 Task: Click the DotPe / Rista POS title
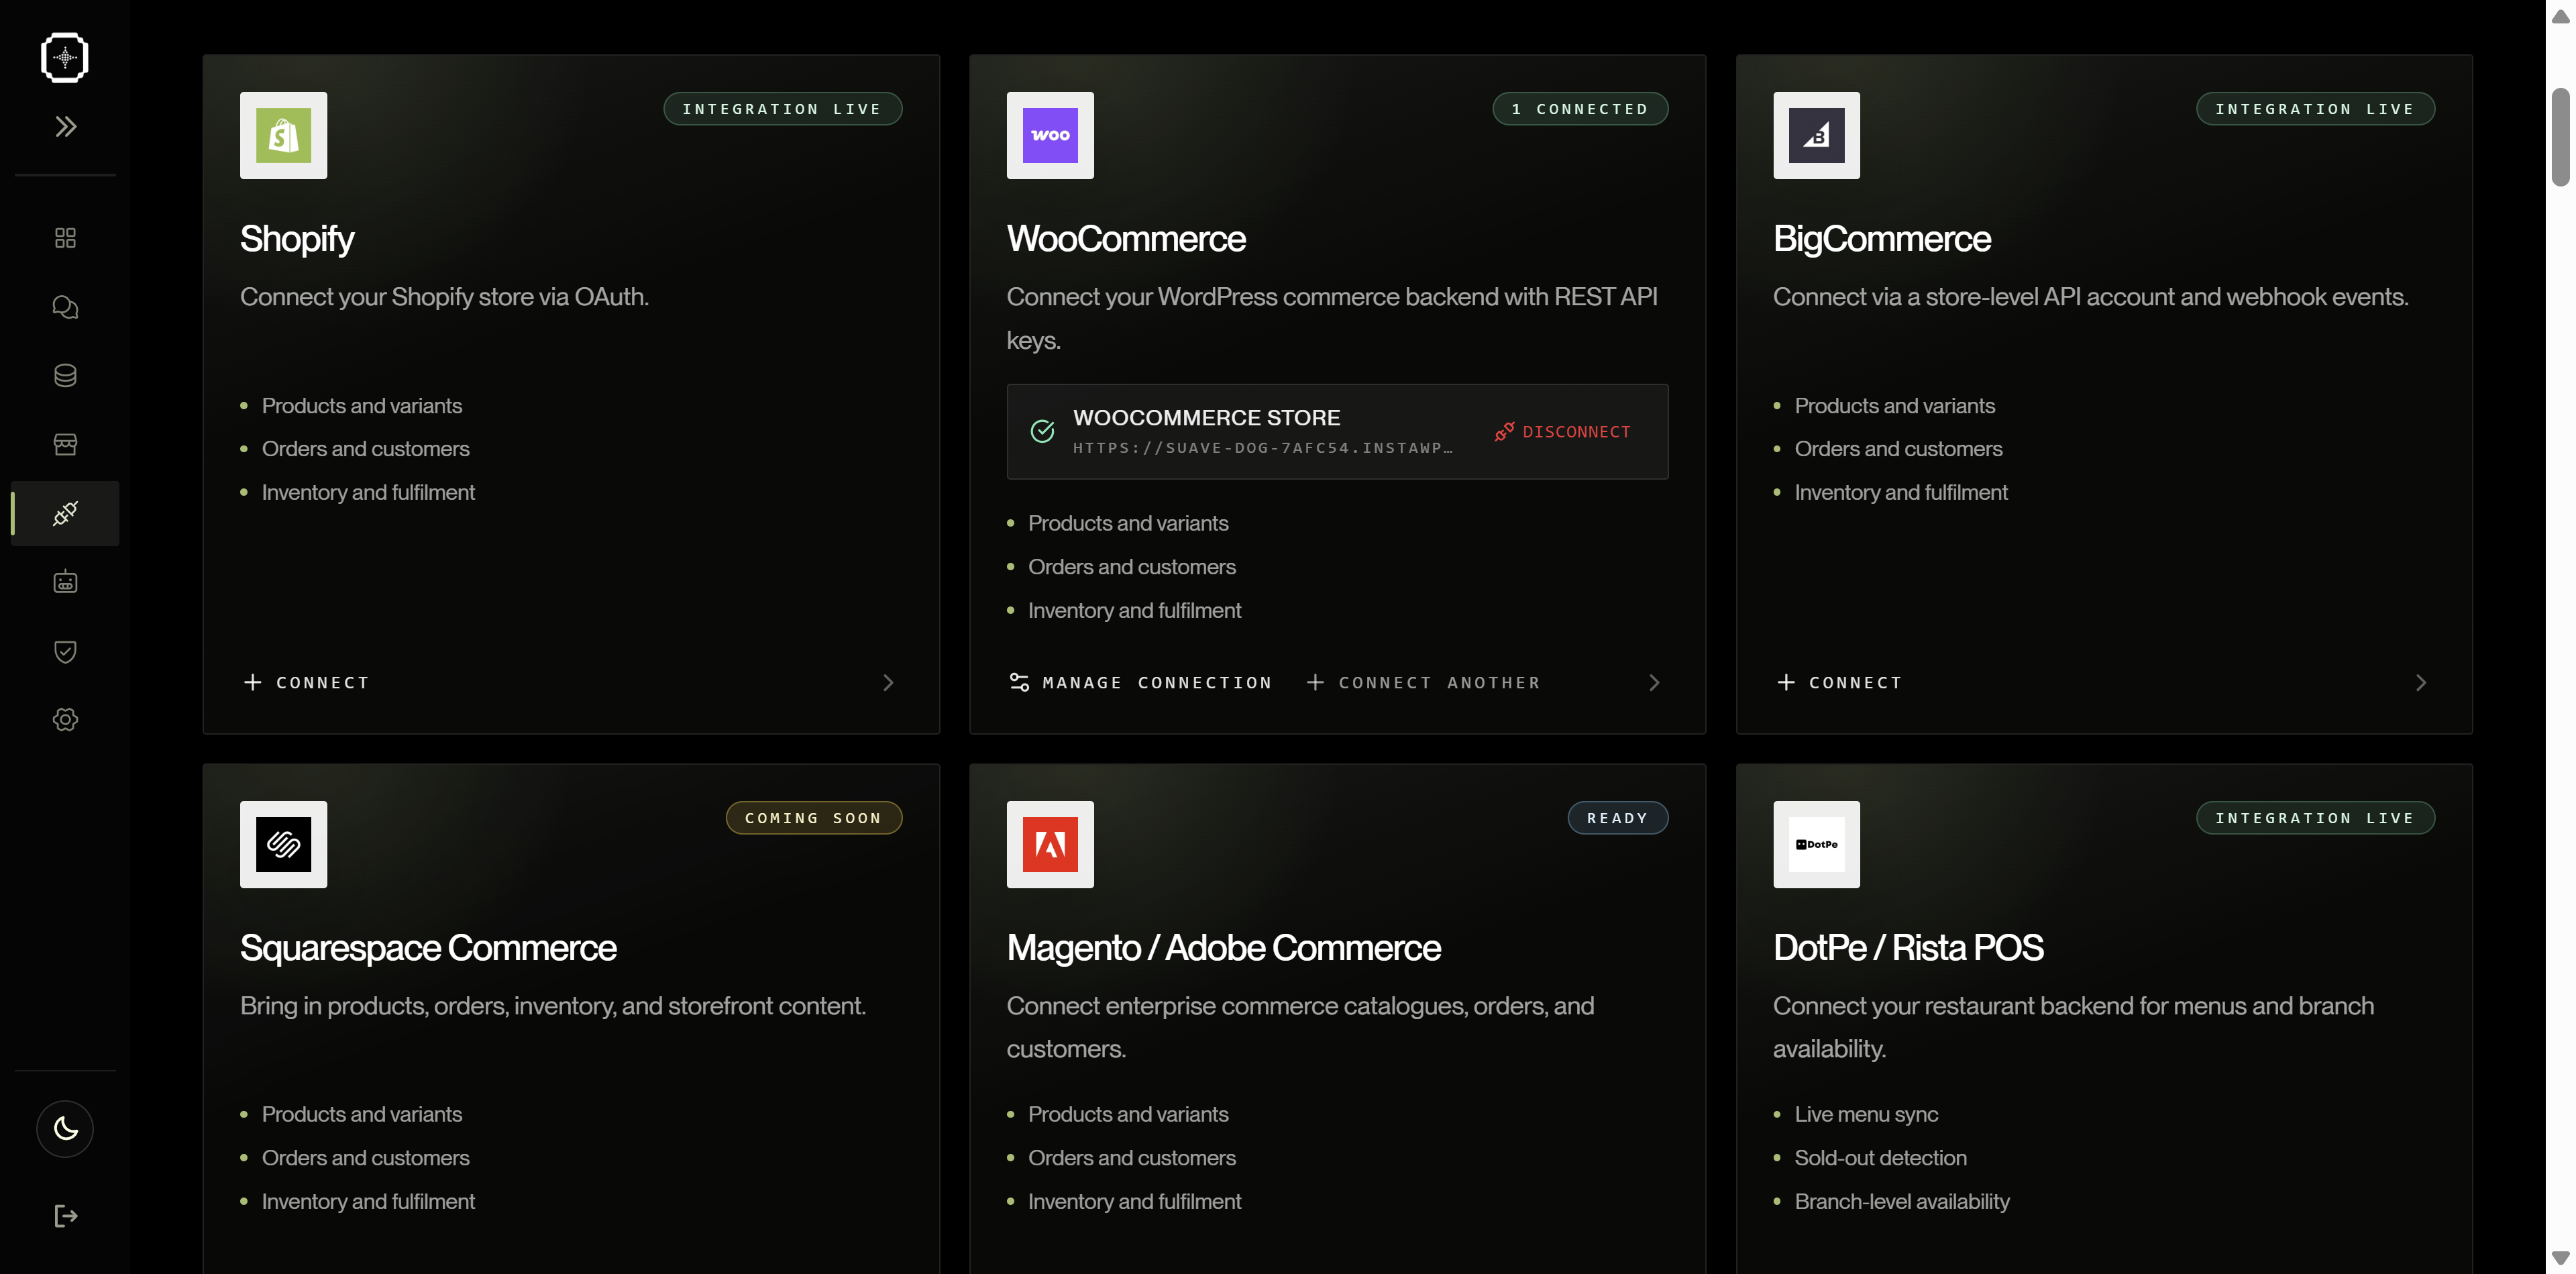point(1908,948)
